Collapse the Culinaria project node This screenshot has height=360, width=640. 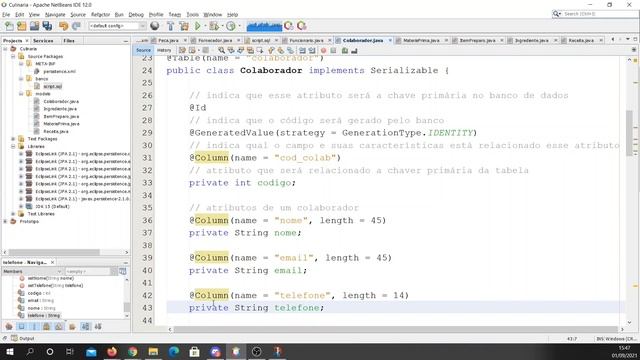click(5, 49)
